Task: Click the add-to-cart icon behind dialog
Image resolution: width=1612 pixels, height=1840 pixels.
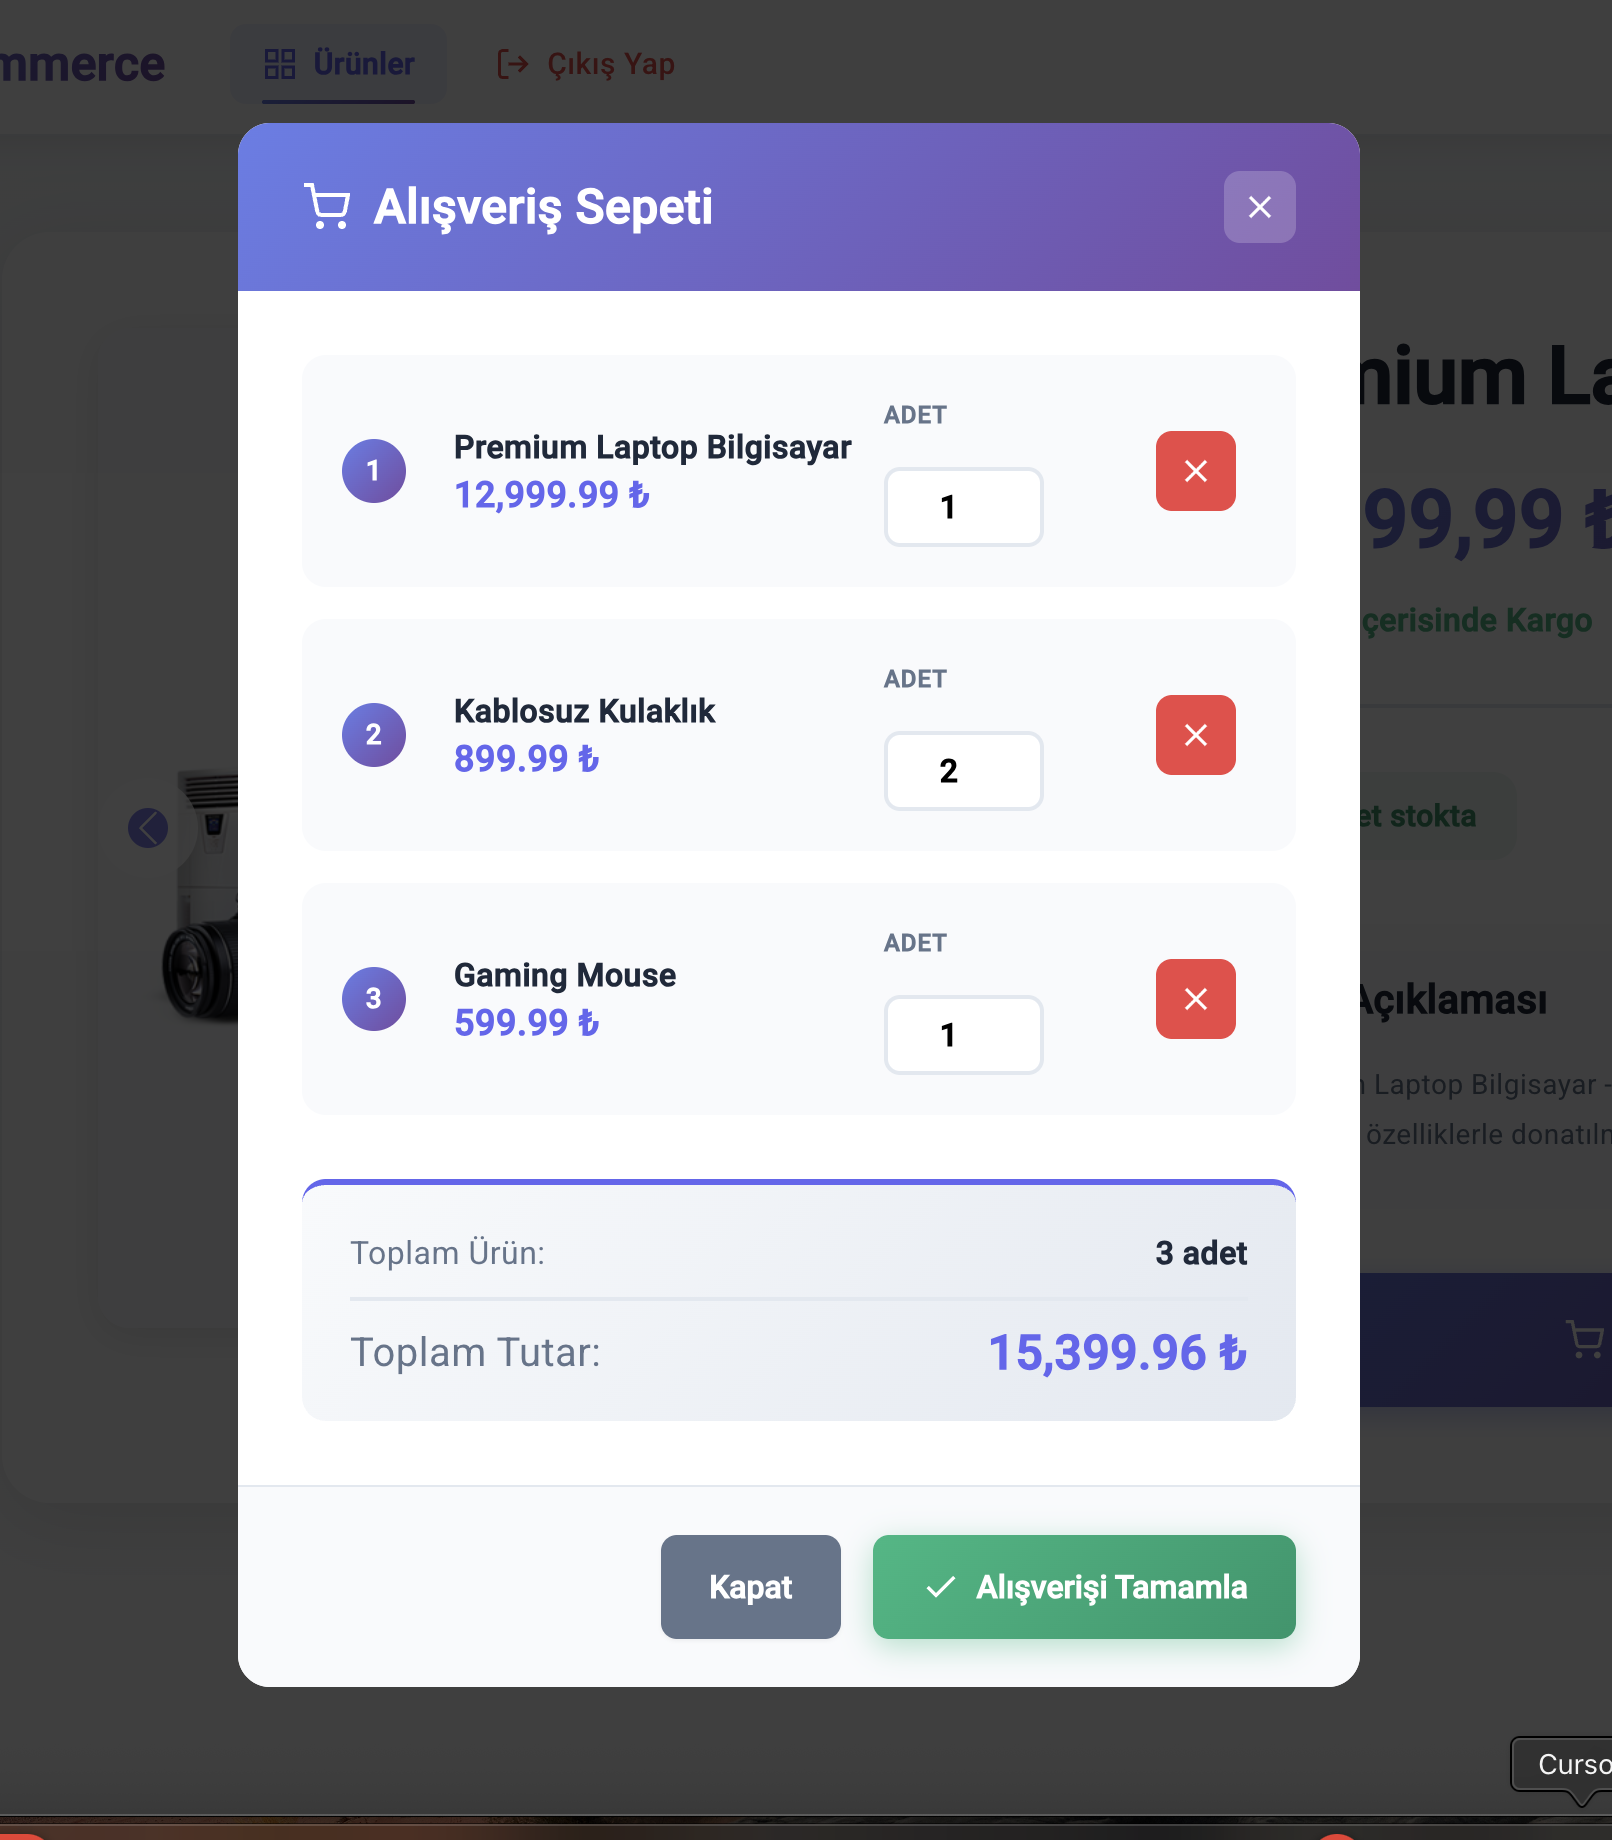Action: (x=1584, y=1339)
